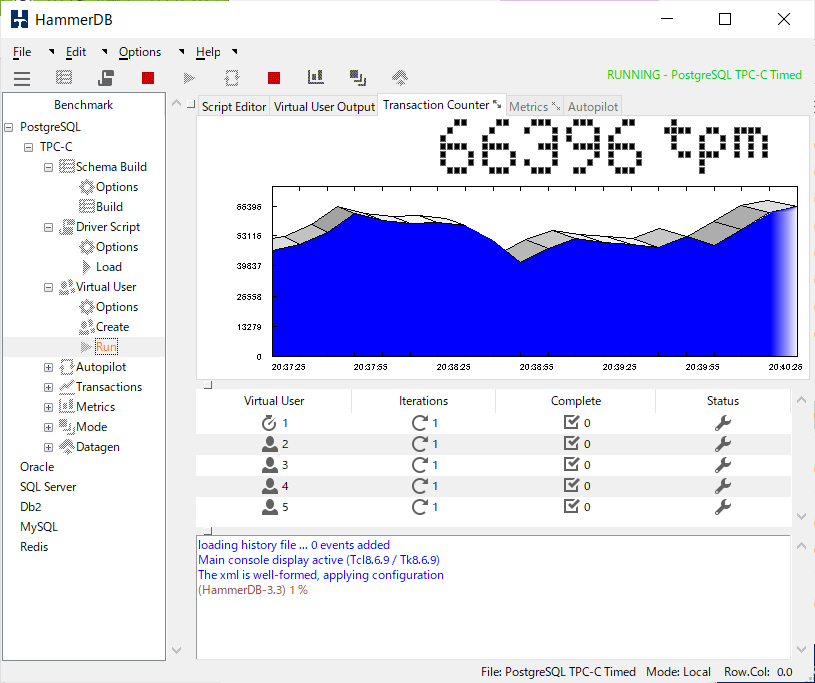Click complete checkbox for user 5
The height and width of the screenshot is (683, 815).
click(571, 506)
